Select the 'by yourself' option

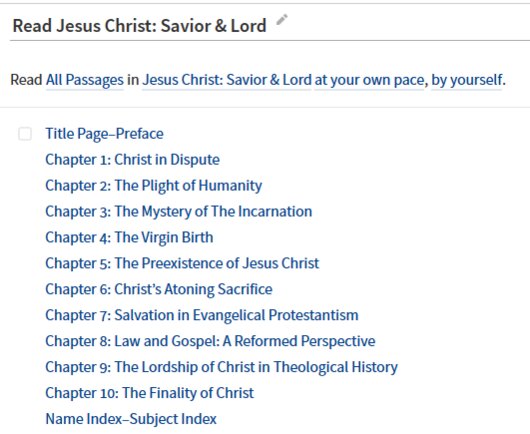pos(466,80)
